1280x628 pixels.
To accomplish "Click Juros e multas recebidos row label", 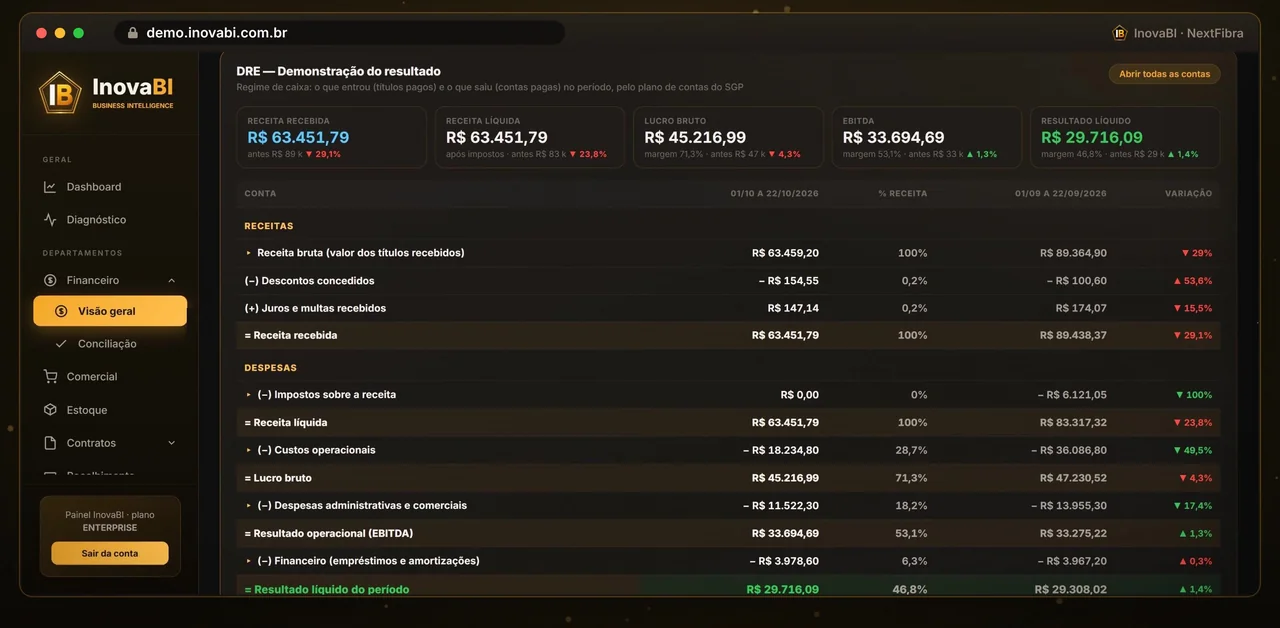I will pos(315,308).
